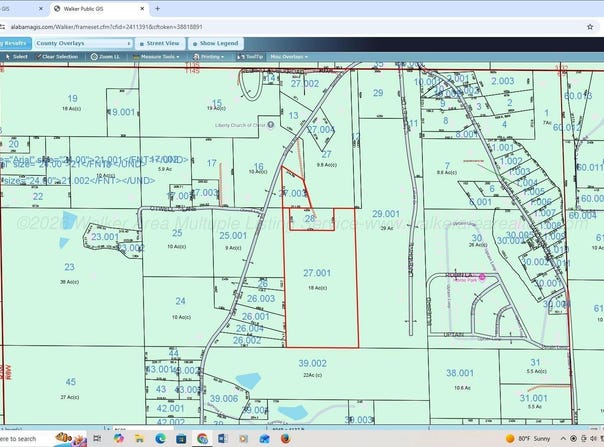Toggle the ToolTip tool
Screen dimensions: 604x447
(250, 57)
